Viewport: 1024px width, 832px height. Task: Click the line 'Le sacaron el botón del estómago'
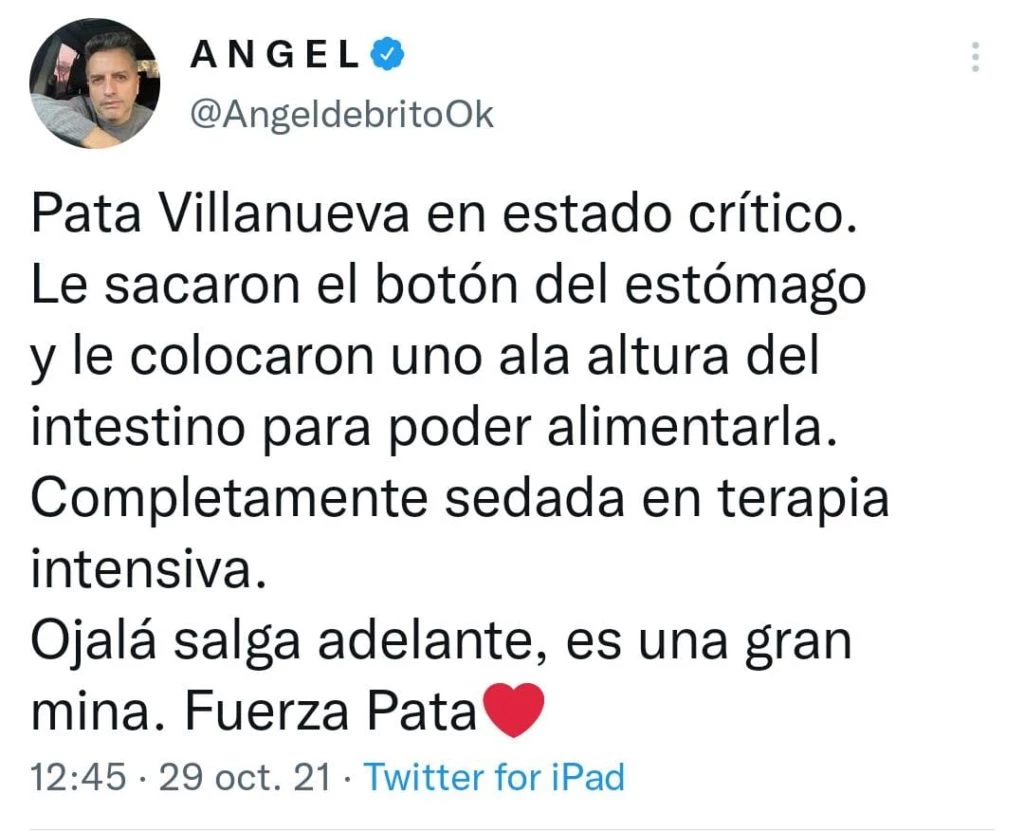tap(449, 286)
